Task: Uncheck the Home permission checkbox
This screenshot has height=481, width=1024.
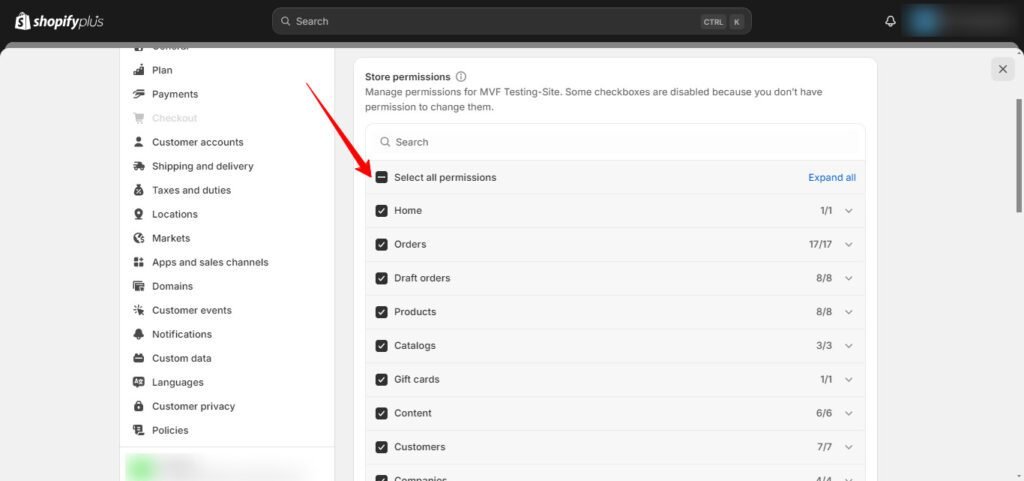Action: point(381,211)
